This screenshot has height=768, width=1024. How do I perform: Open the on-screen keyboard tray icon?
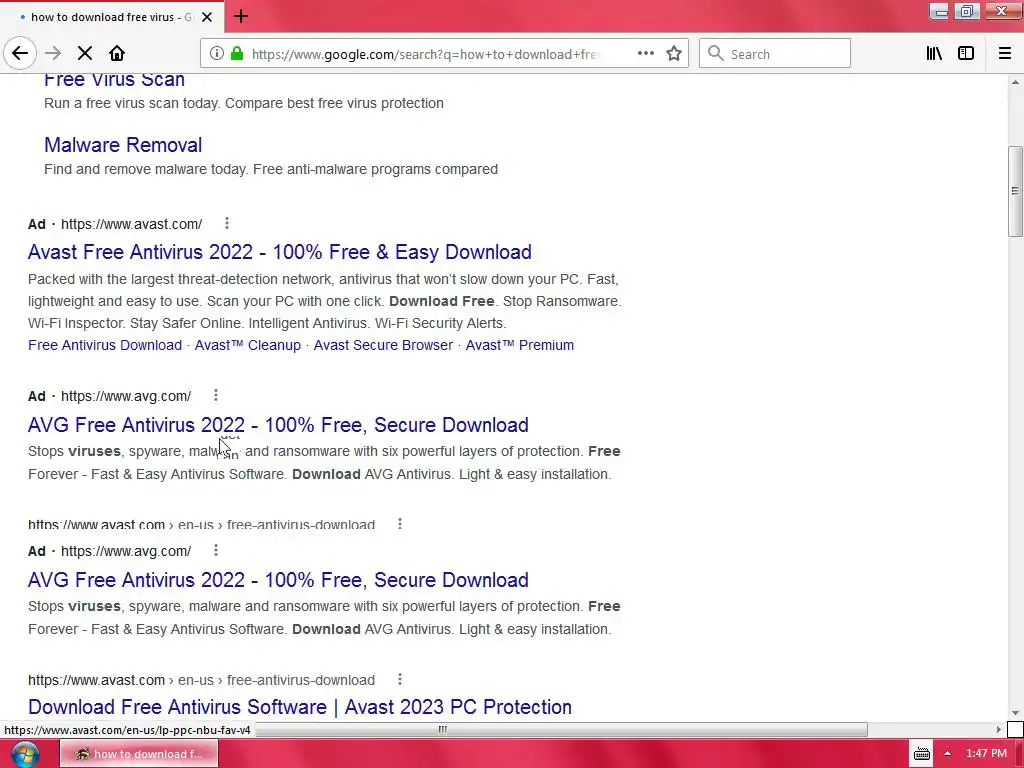click(921, 754)
